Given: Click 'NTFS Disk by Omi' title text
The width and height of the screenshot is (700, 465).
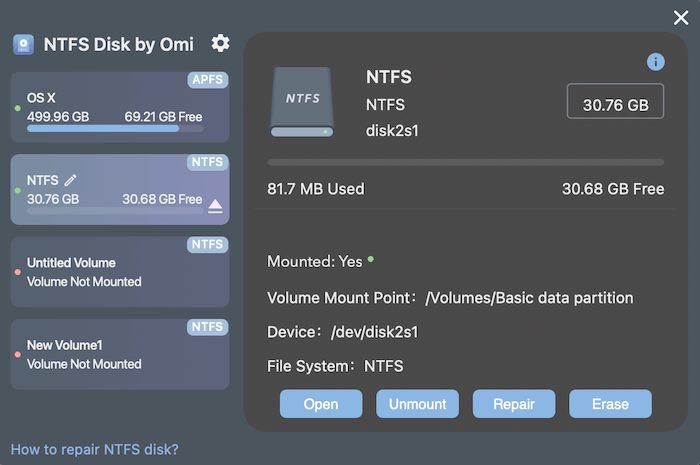Looking at the screenshot, I should point(119,45).
